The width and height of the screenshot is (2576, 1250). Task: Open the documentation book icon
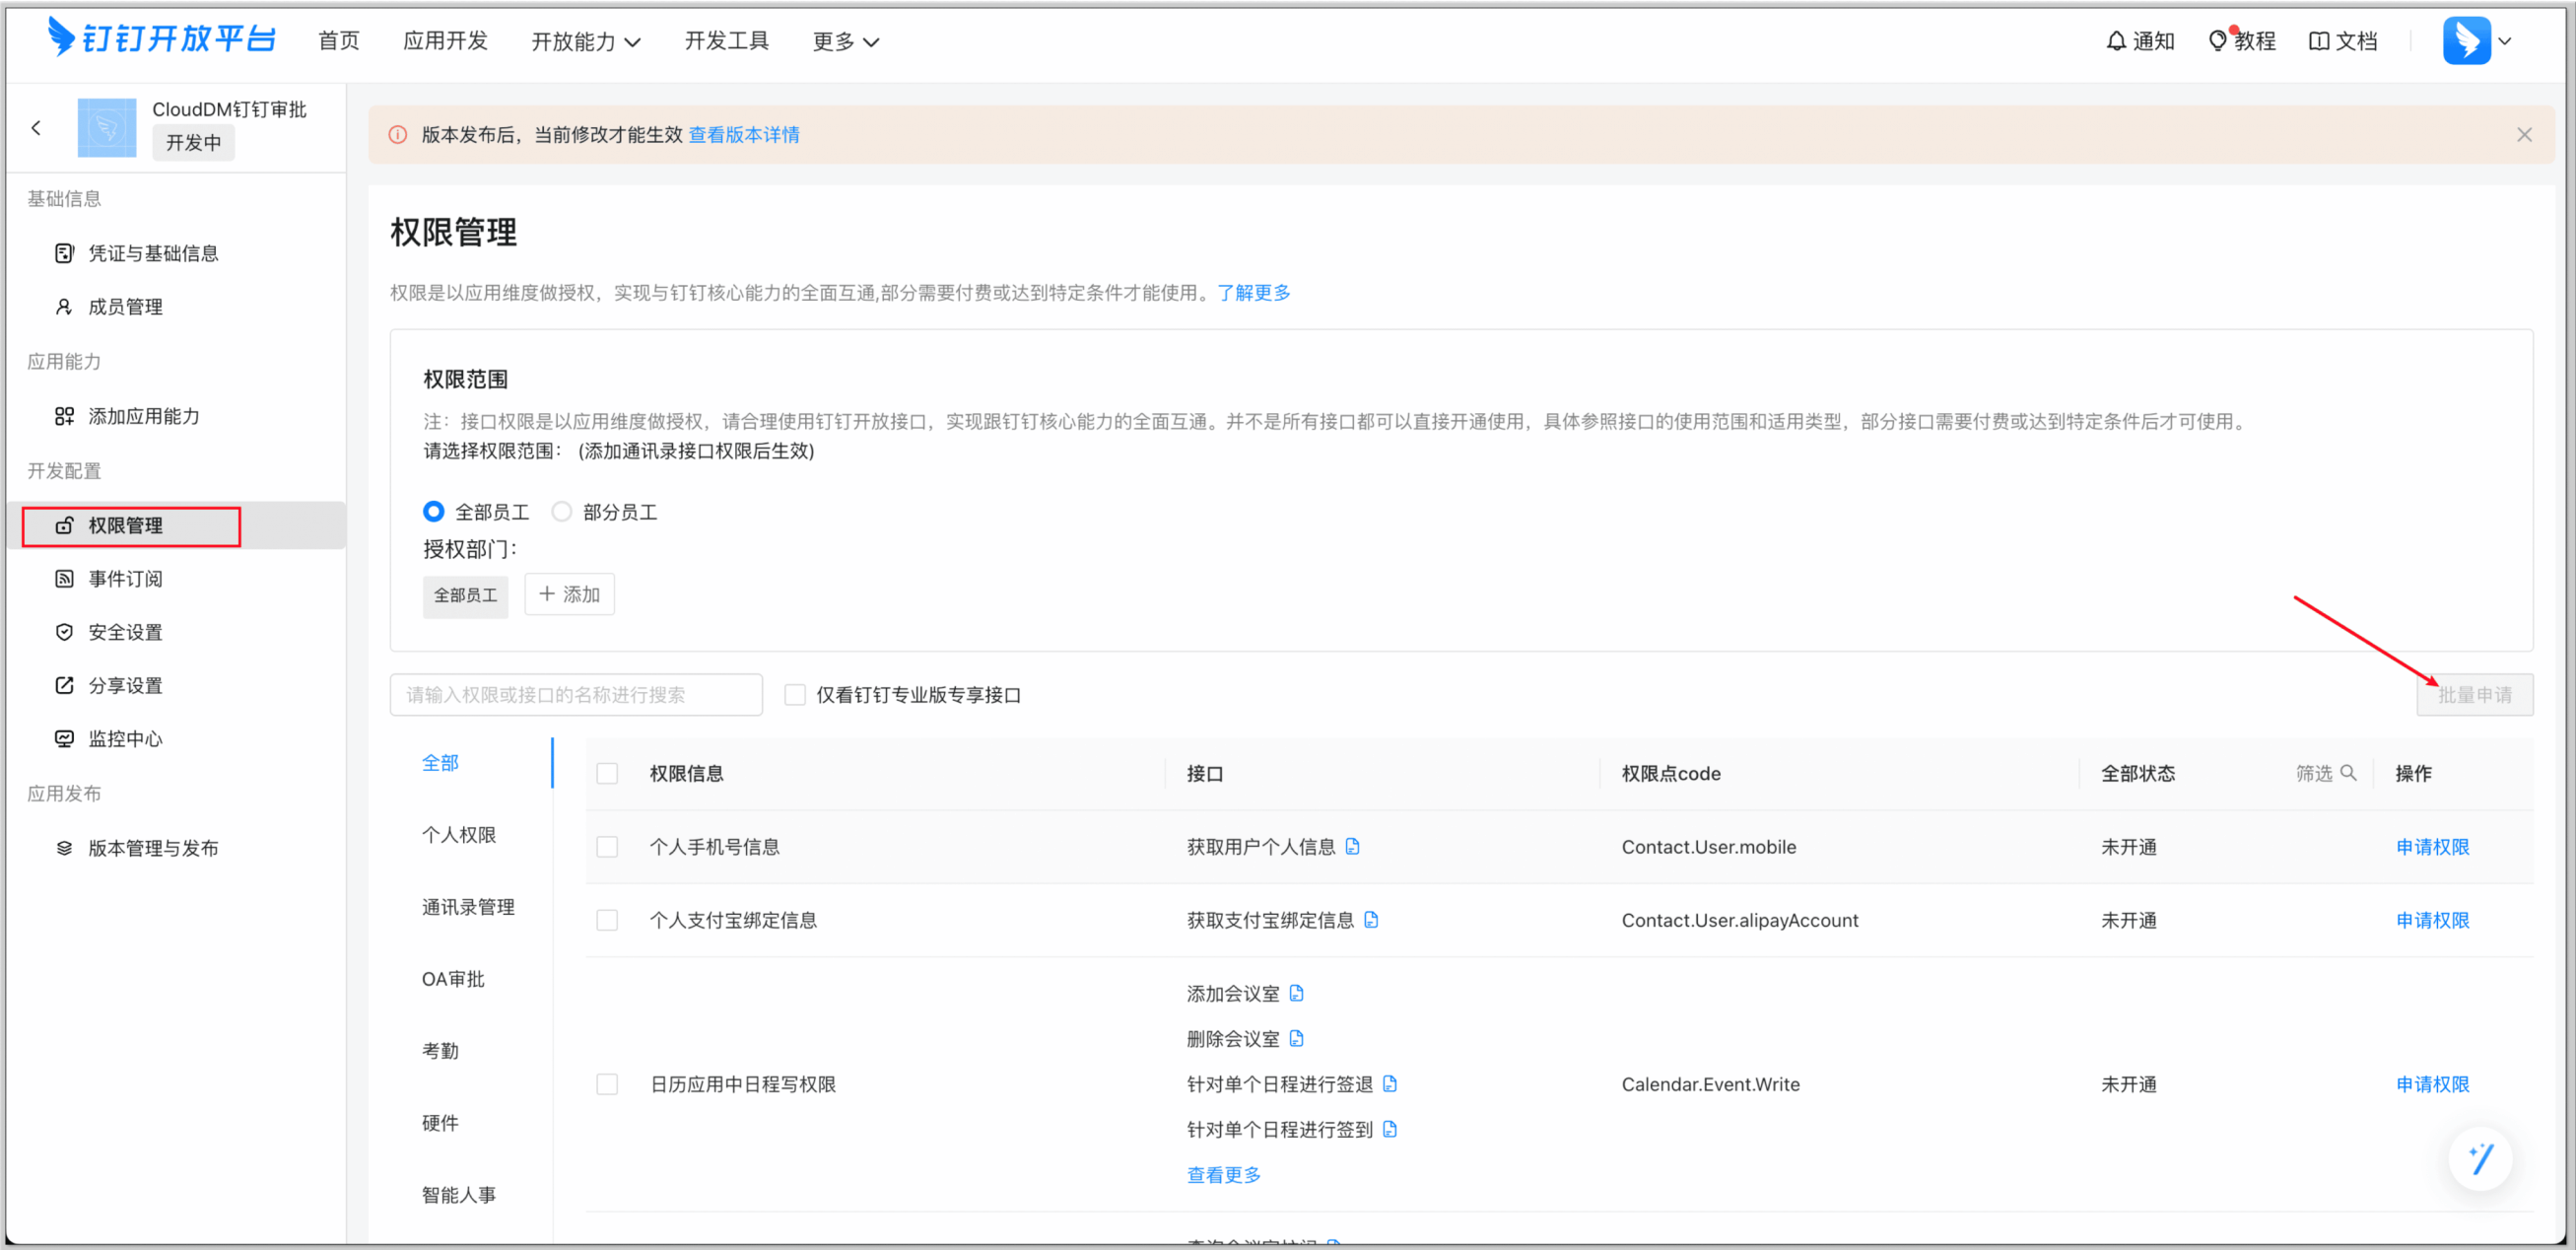(x=2318, y=41)
